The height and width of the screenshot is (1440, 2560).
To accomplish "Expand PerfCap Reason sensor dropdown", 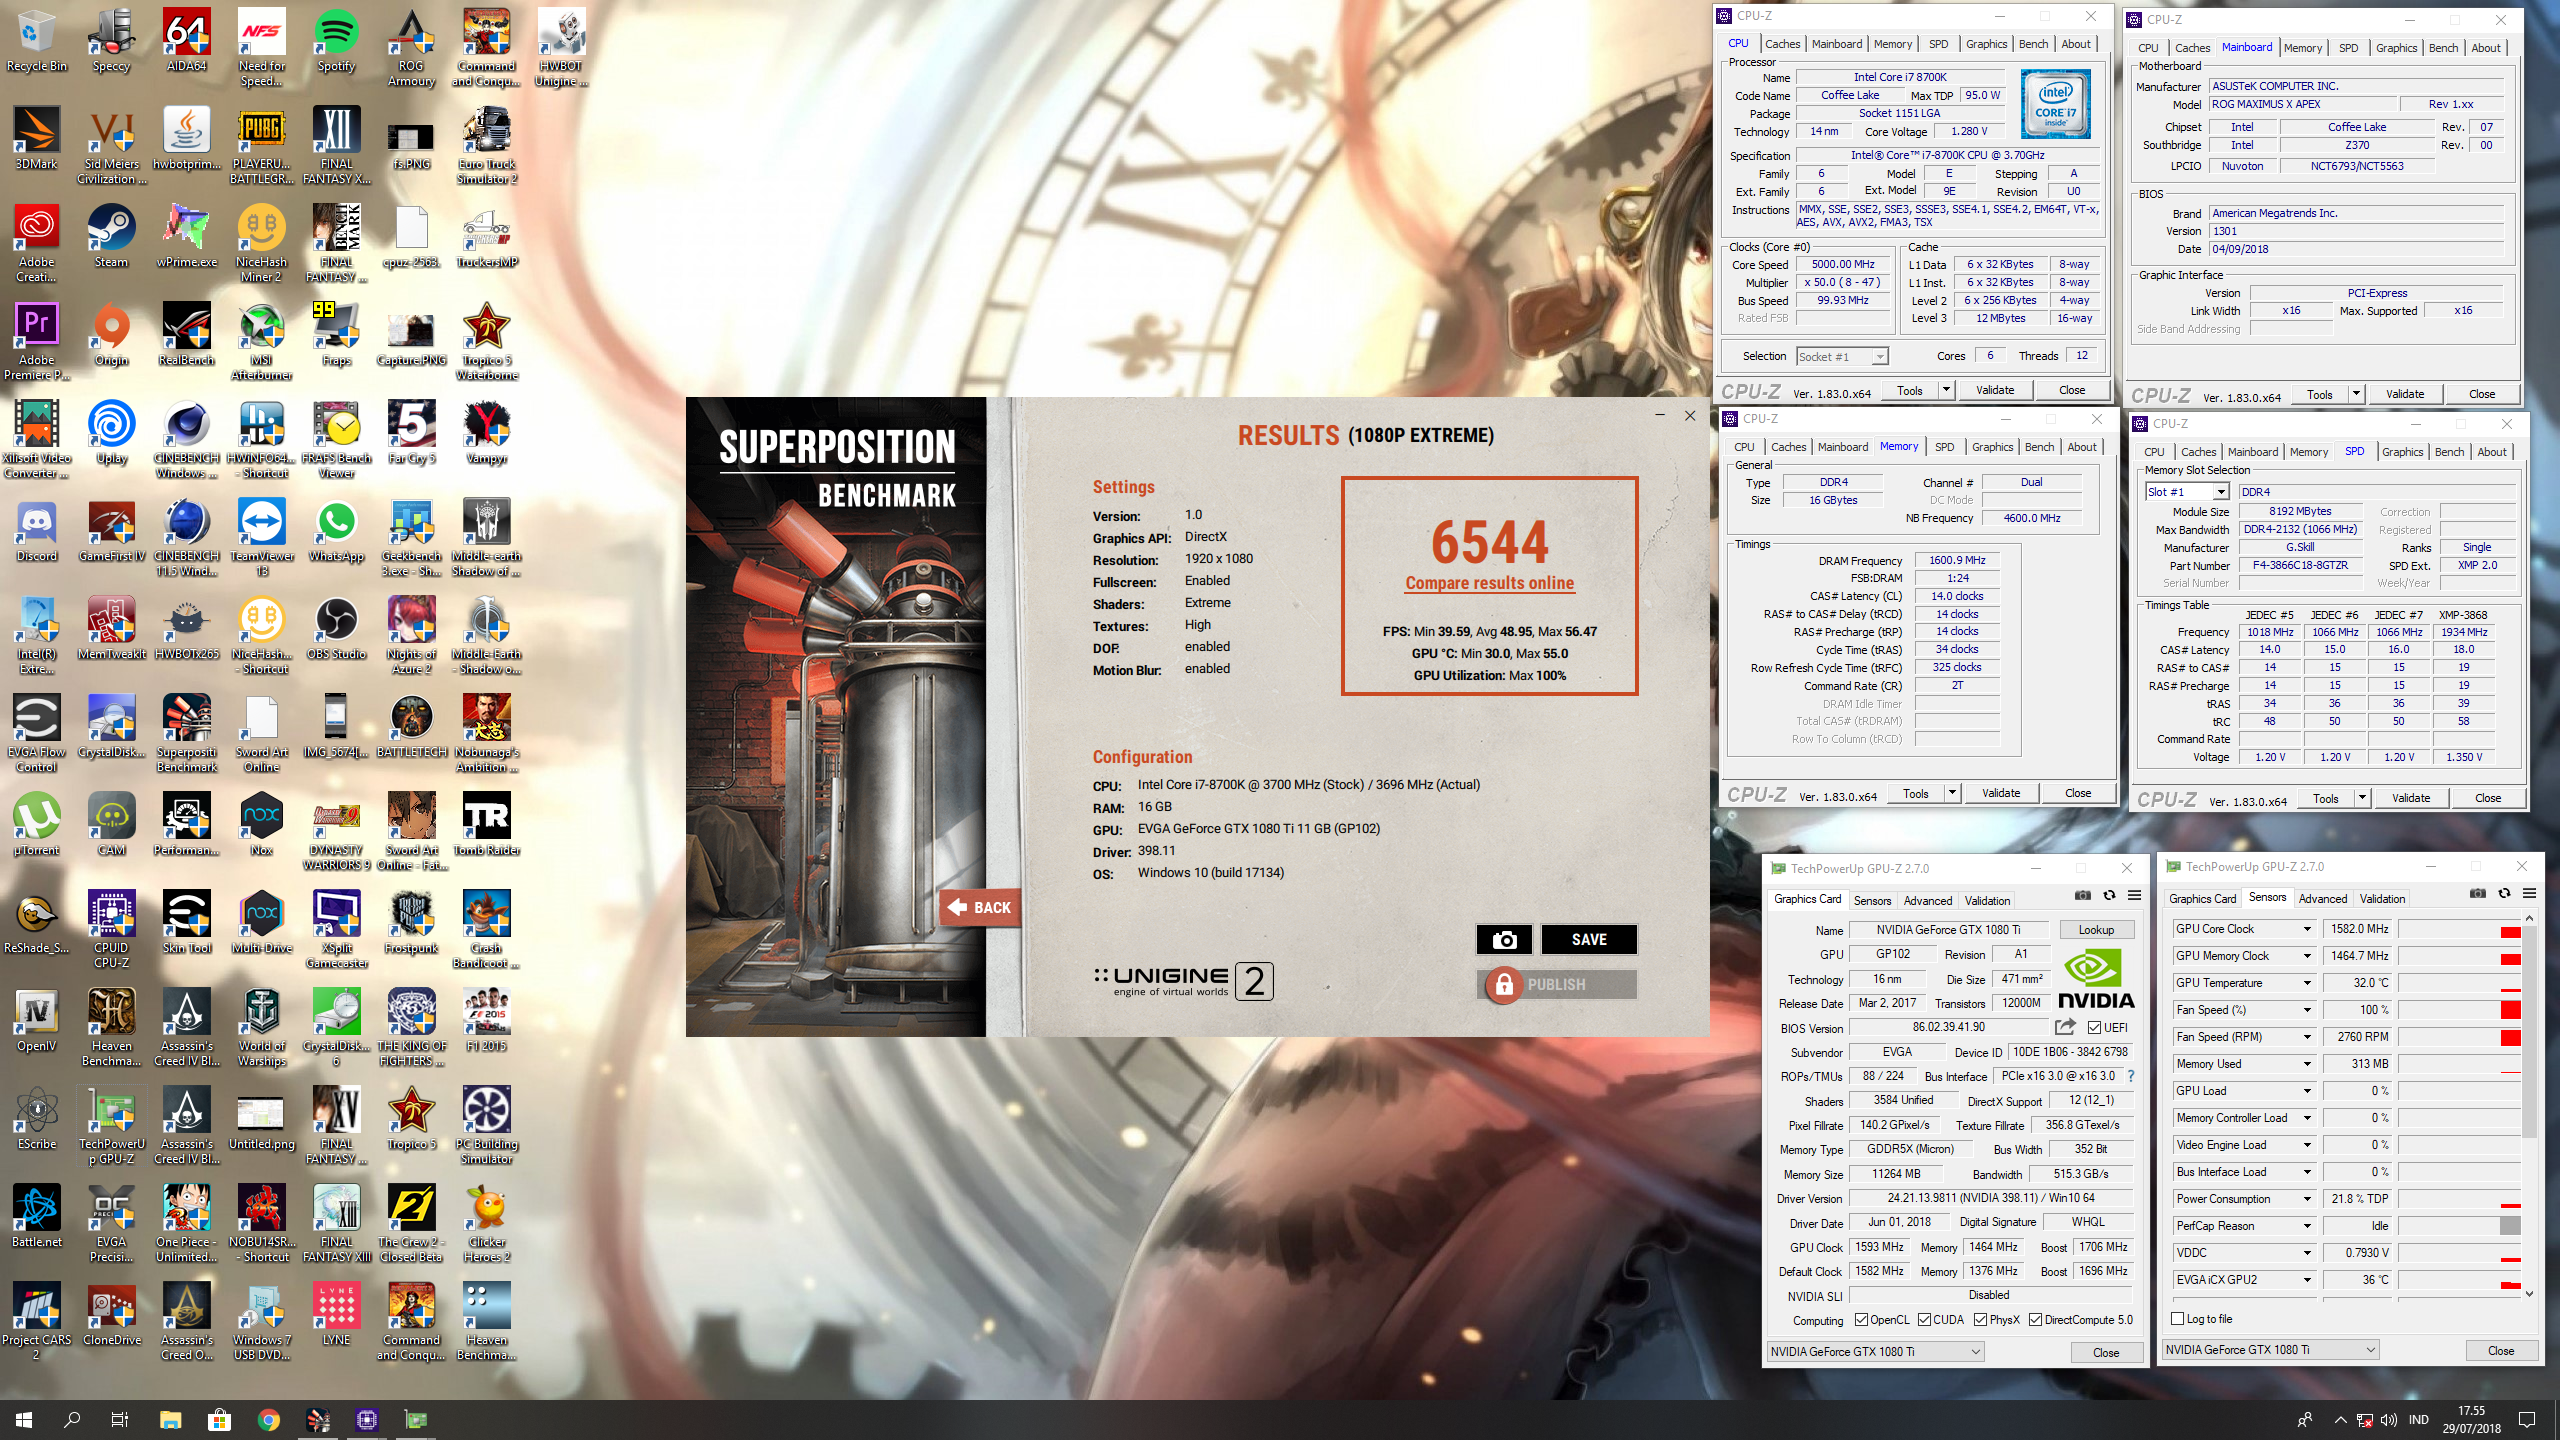I will (2307, 1226).
